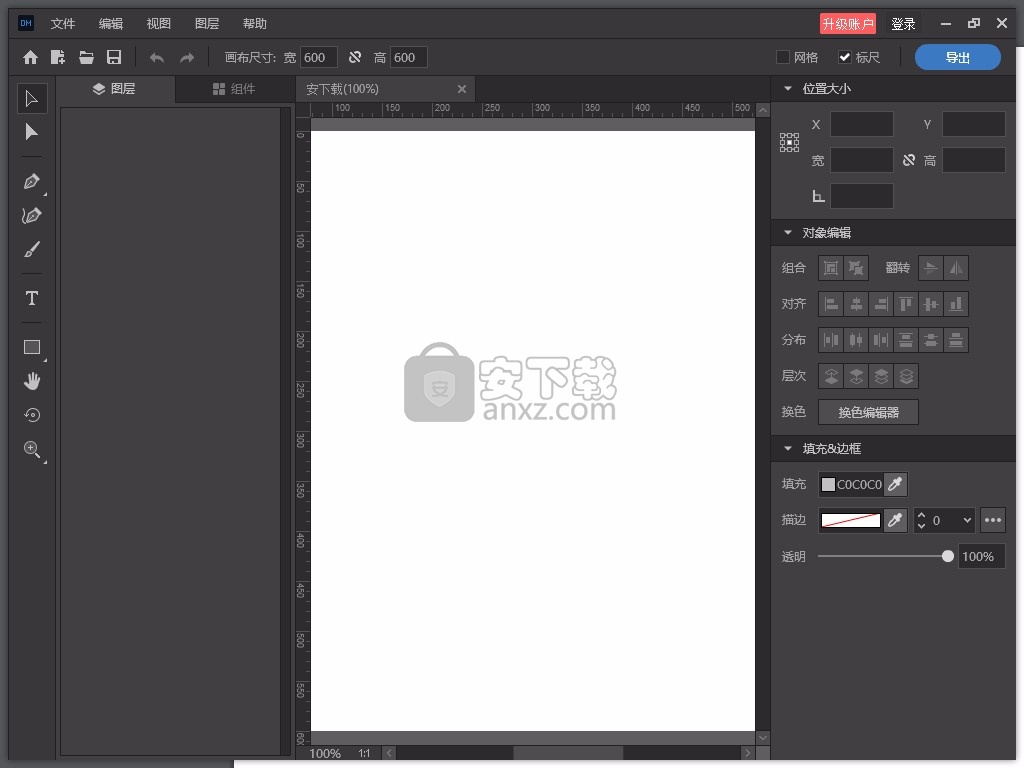Viewport: 1024px width, 768px height.
Task: Open the 图层 menu in the menu bar
Action: coord(207,24)
